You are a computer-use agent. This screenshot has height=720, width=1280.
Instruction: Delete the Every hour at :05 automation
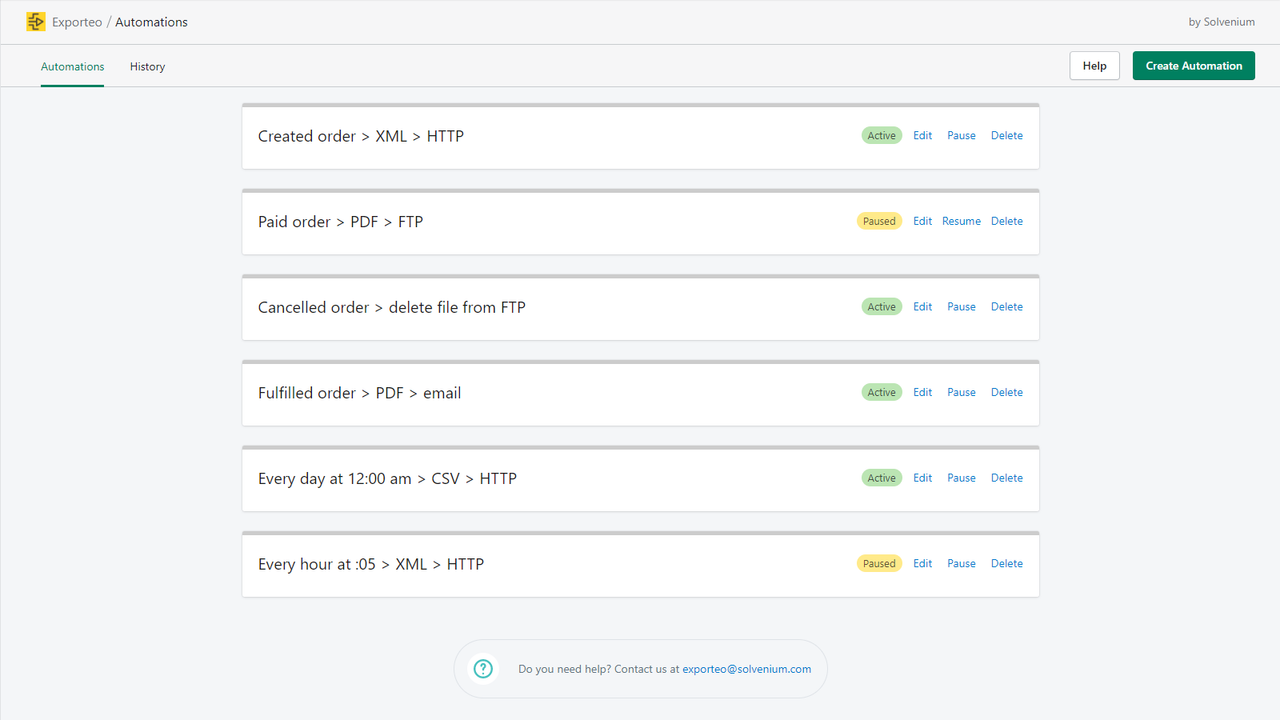pyautogui.click(x=1006, y=564)
